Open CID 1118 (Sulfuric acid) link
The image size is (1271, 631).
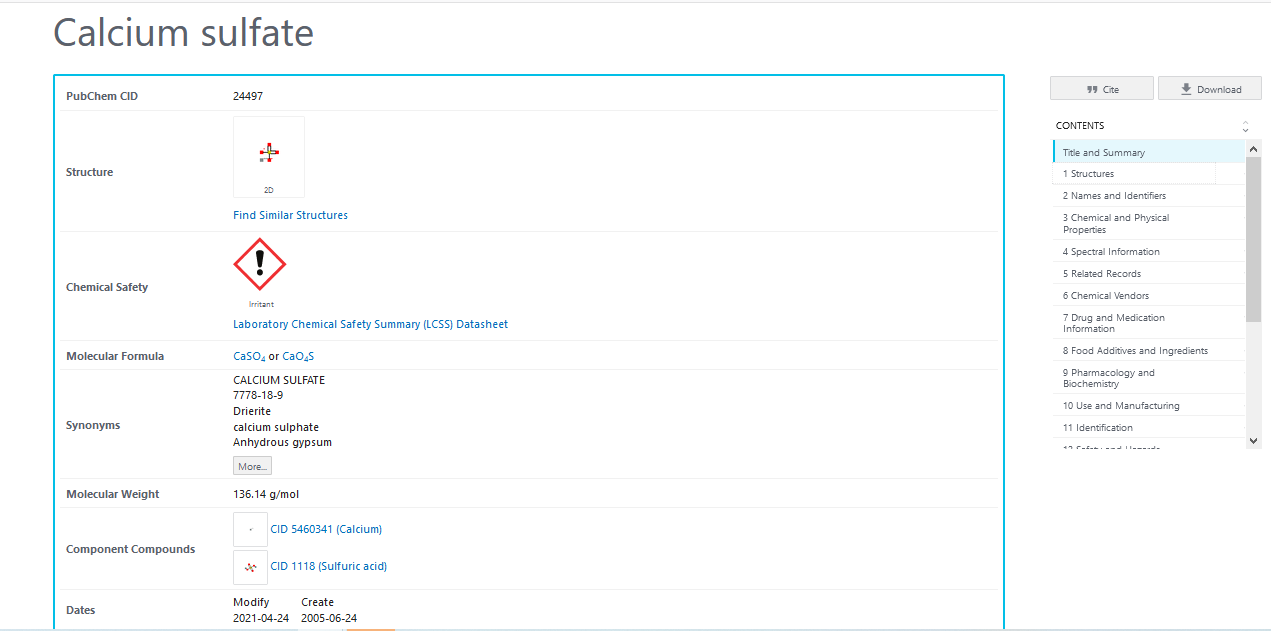pos(328,566)
